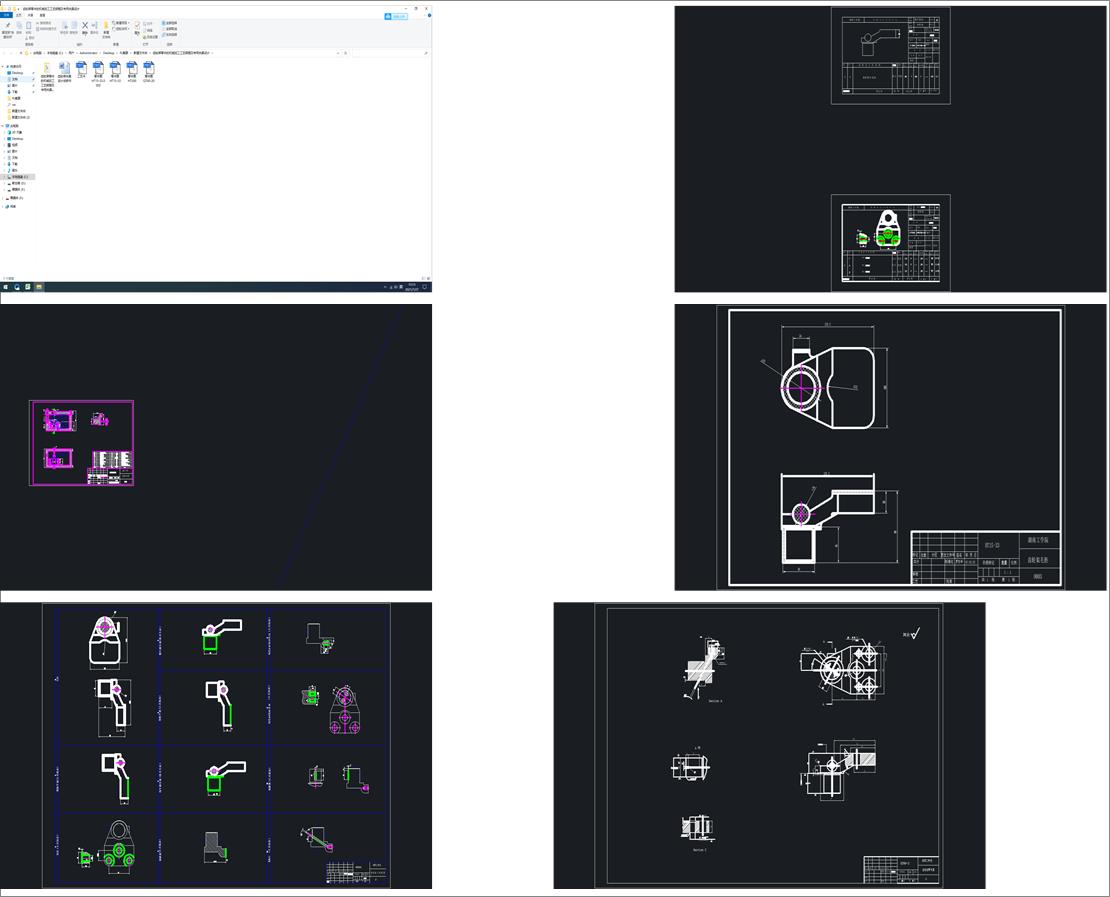Open the New item dropdown in ribbon
1110x897 pixels.
120,23
